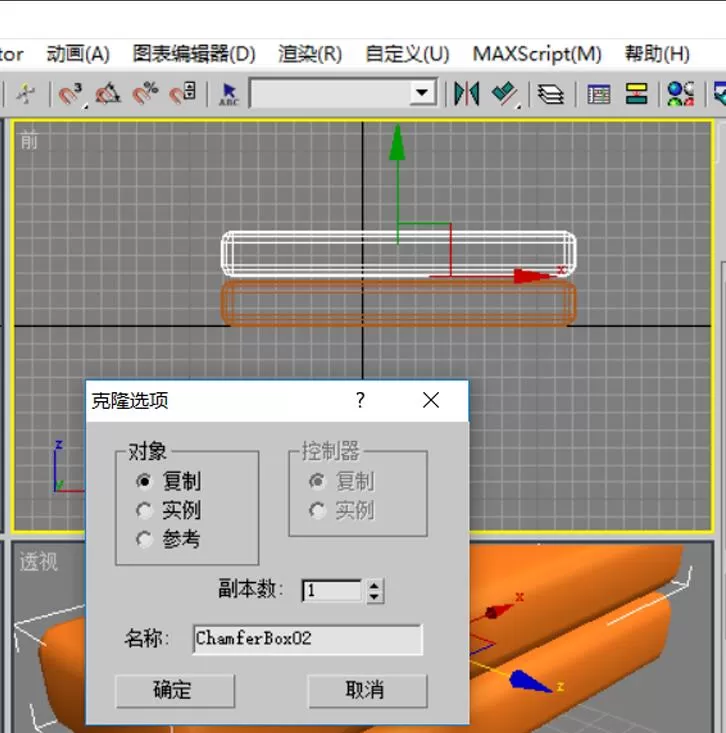The image size is (726, 733).
Task: Click the 透视 viewport label
Action: [x=38, y=561]
